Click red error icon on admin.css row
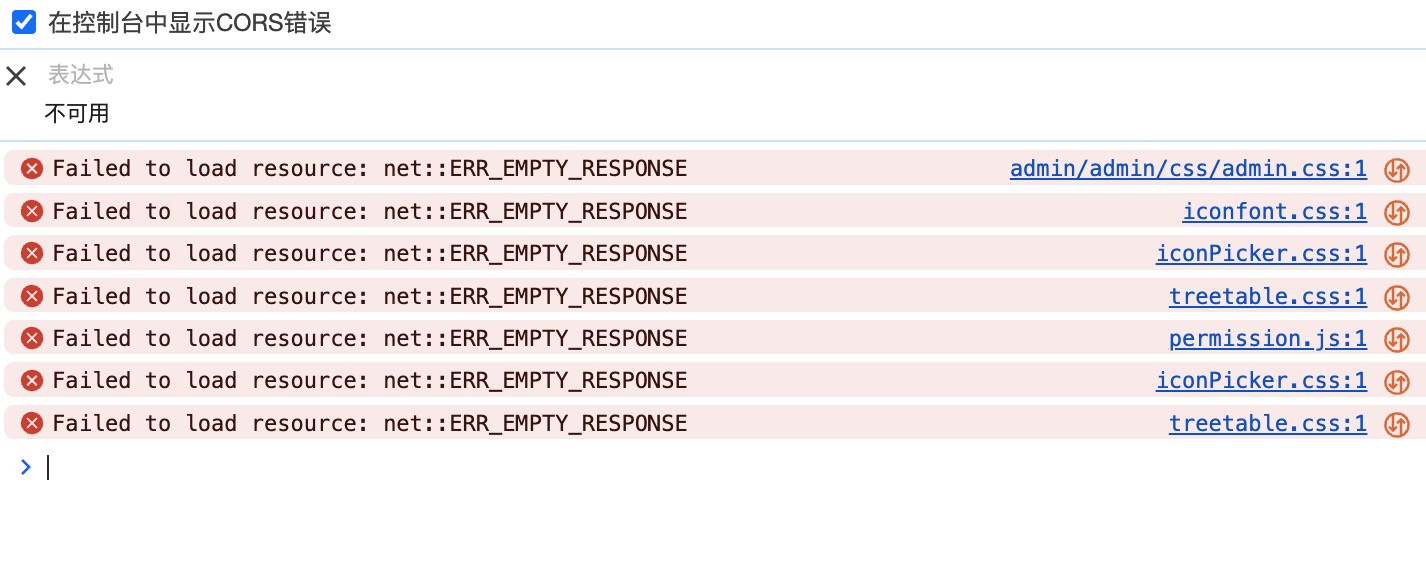 coord(32,169)
